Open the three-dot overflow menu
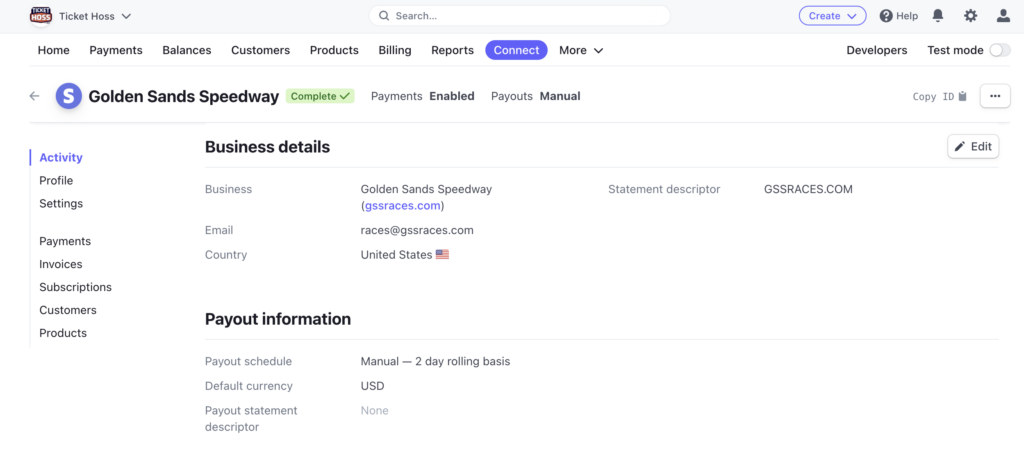Screen dimensions: 1024x455 [994, 96]
